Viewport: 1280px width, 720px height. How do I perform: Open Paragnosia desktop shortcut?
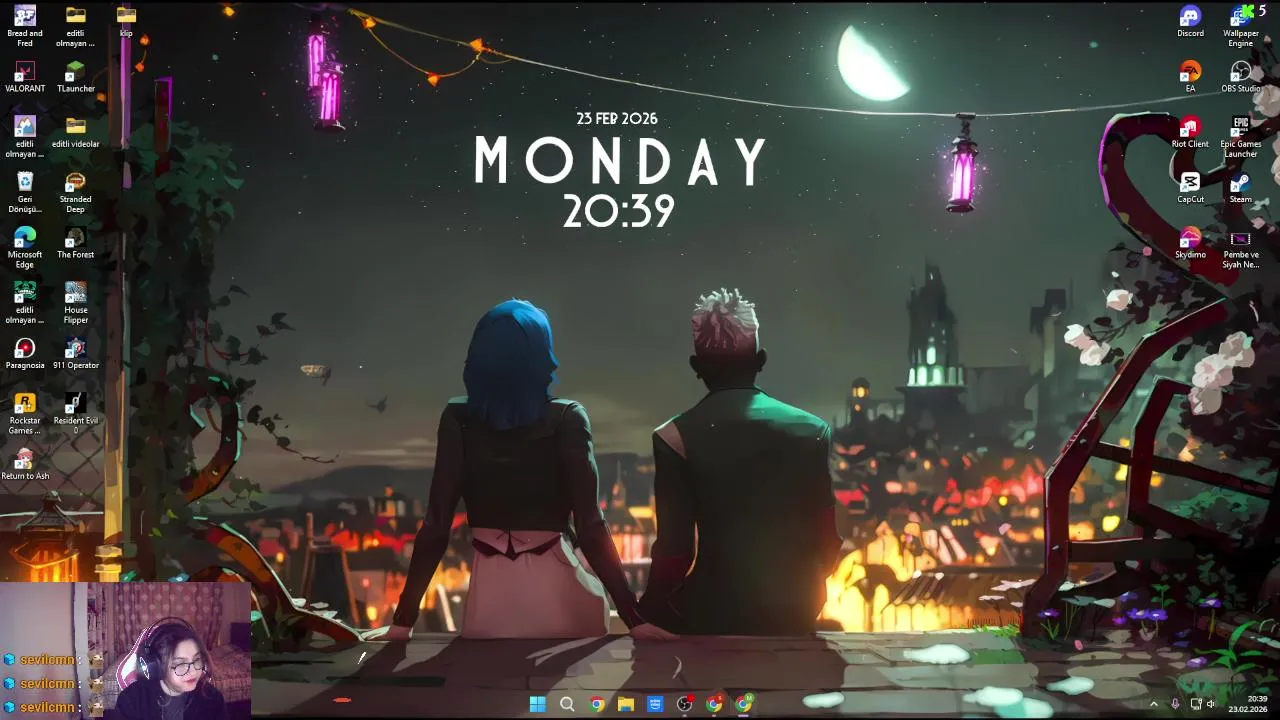[25, 354]
